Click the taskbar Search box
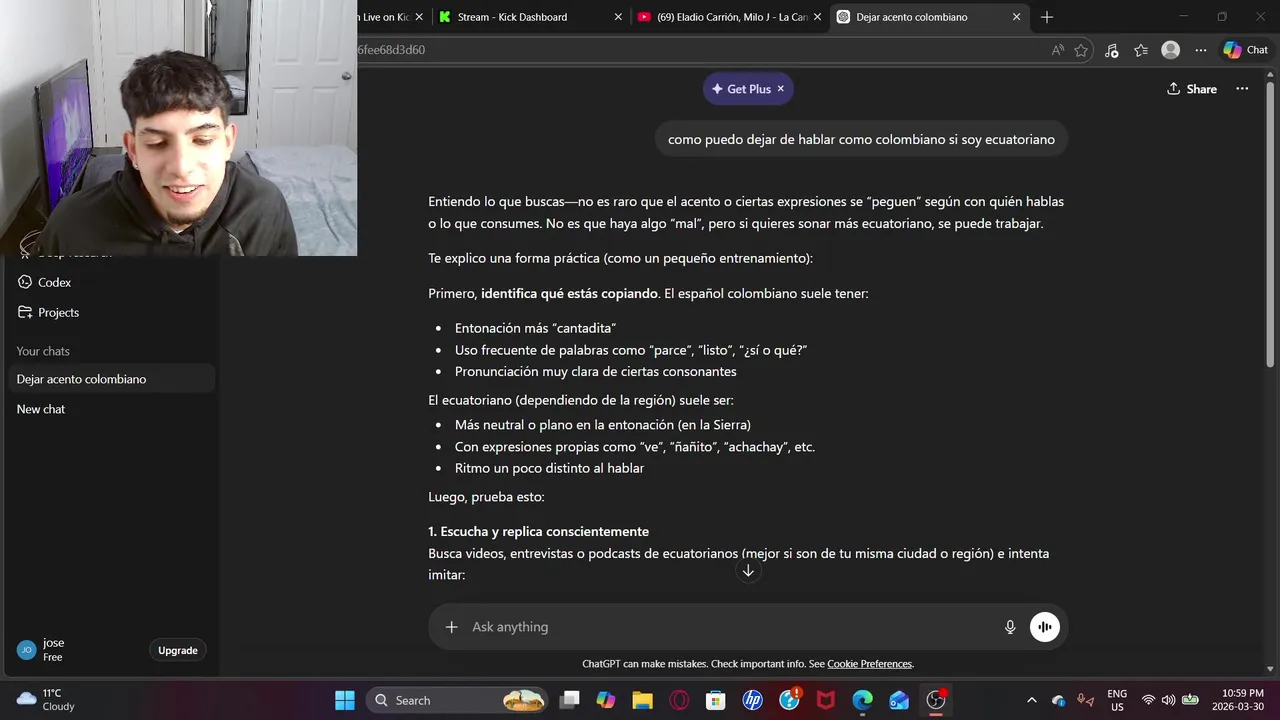Viewport: 1280px width, 720px height. [x=457, y=700]
